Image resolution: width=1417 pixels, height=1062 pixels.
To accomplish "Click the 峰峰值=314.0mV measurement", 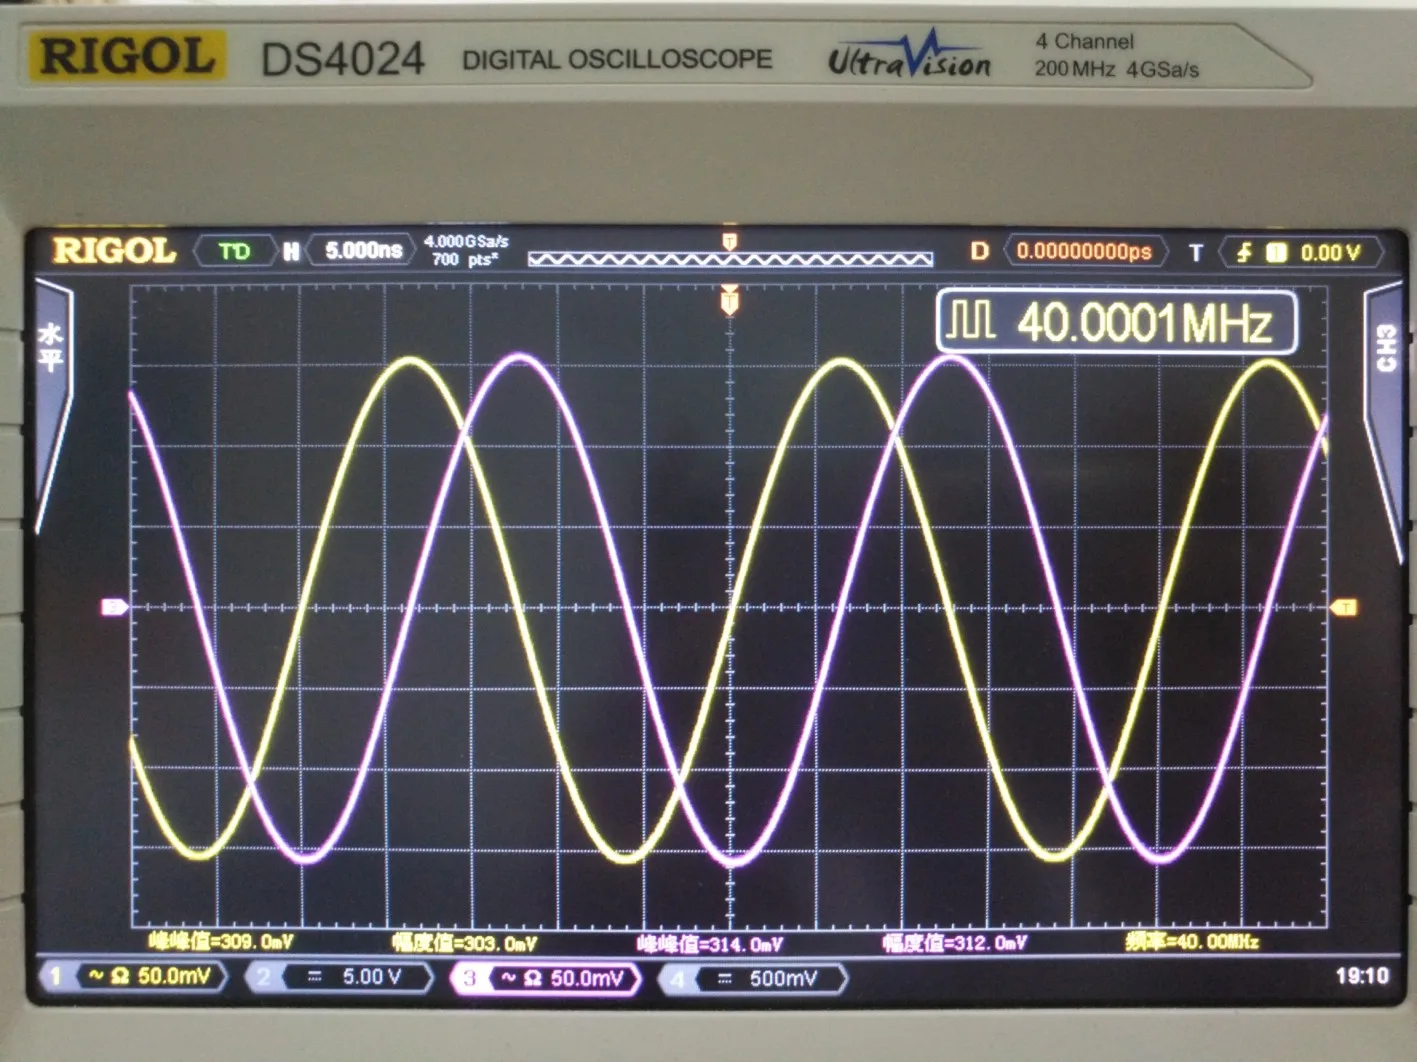I will click(709, 943).
